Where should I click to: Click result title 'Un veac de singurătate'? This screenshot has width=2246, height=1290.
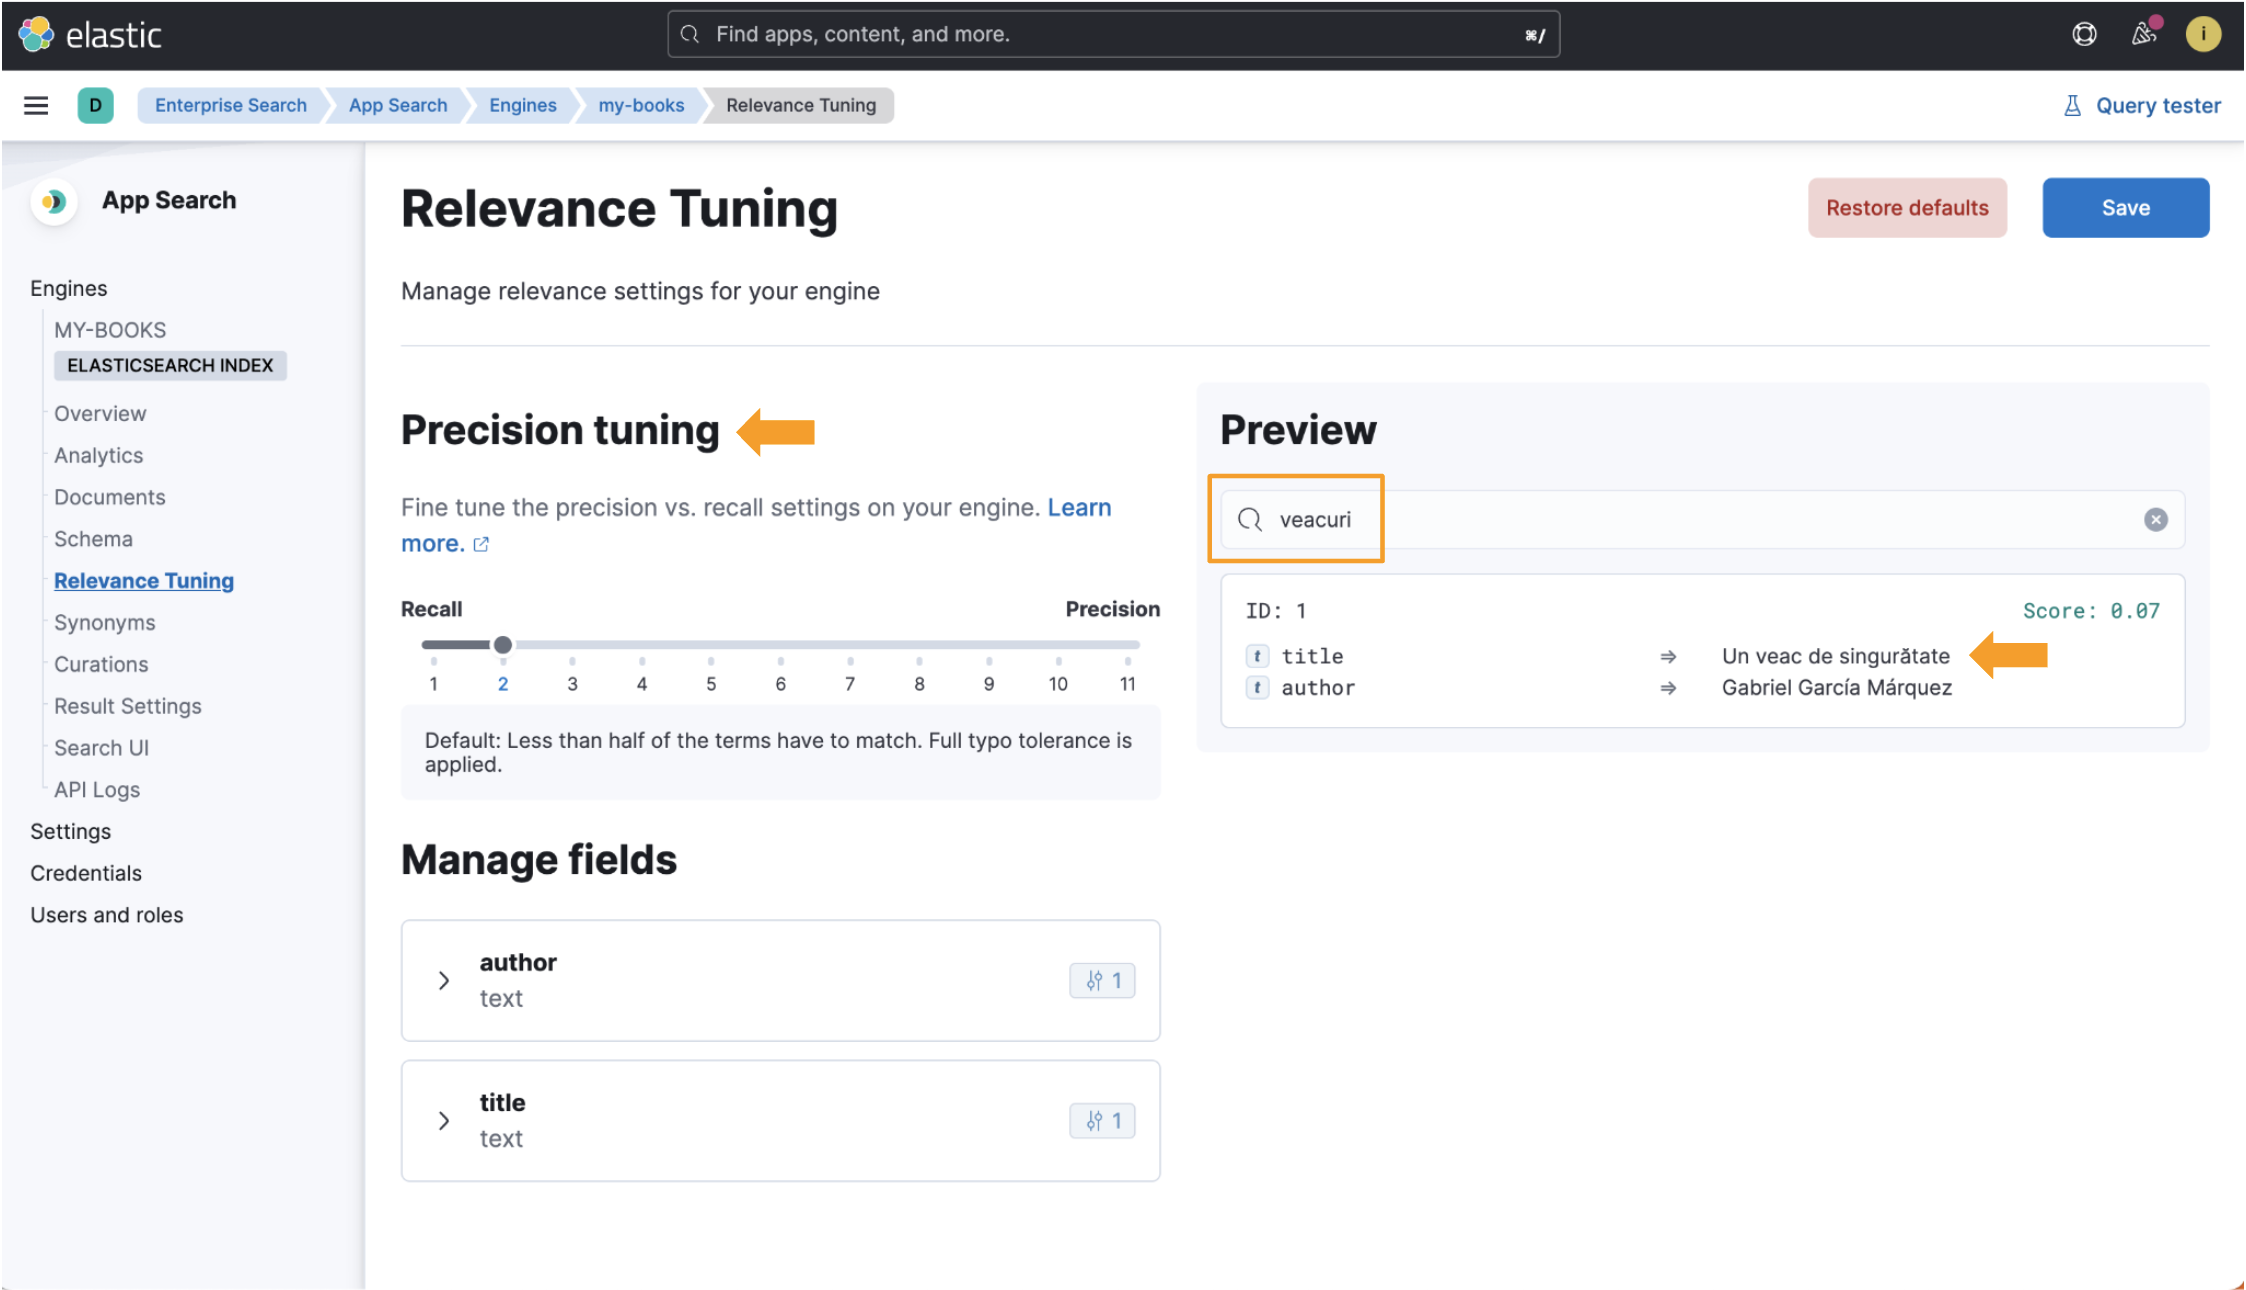point(1835,656)
